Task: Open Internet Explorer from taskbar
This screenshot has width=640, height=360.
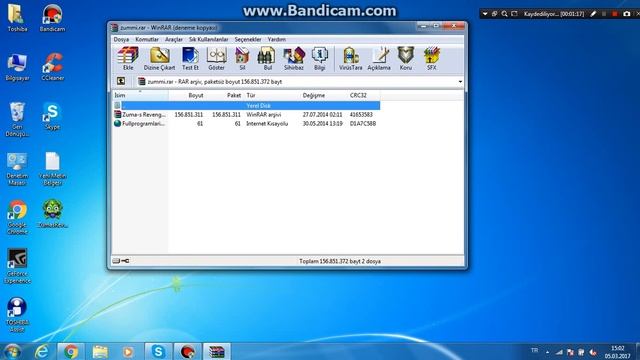Action: pos(42,352)
